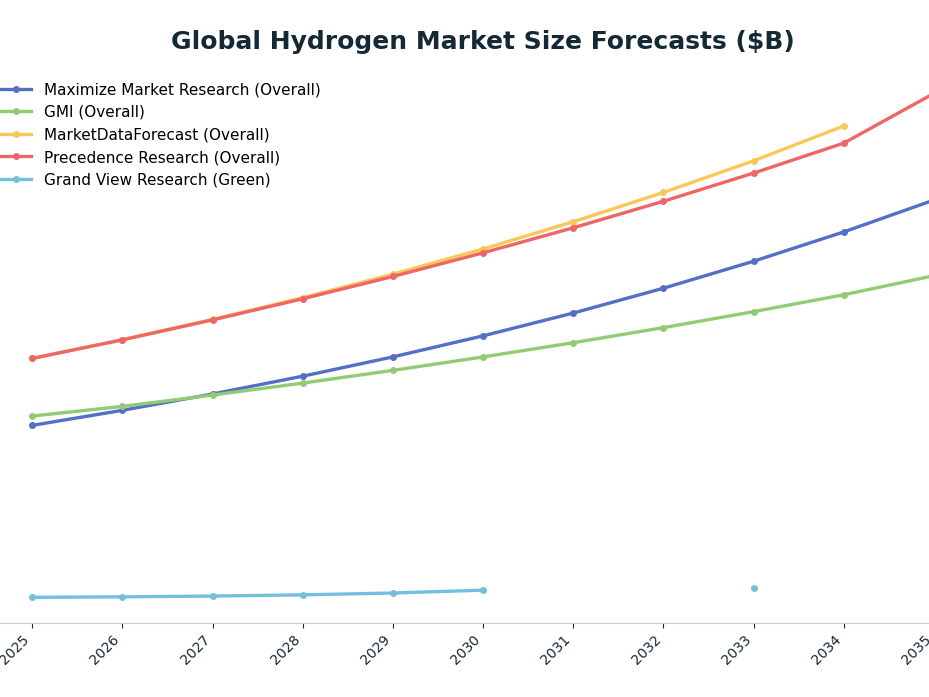Click the green GMI 2029 data point
Viewport: 929px width, 697px height.
393,370
